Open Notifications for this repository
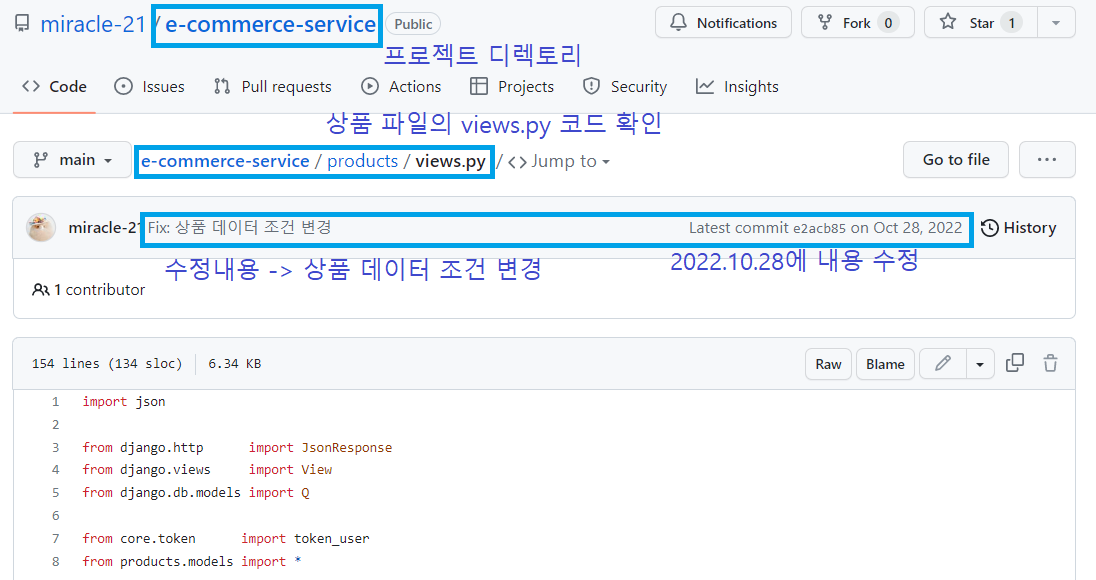1096x580 pixels. pyautogui.click(x=723, y=23)
